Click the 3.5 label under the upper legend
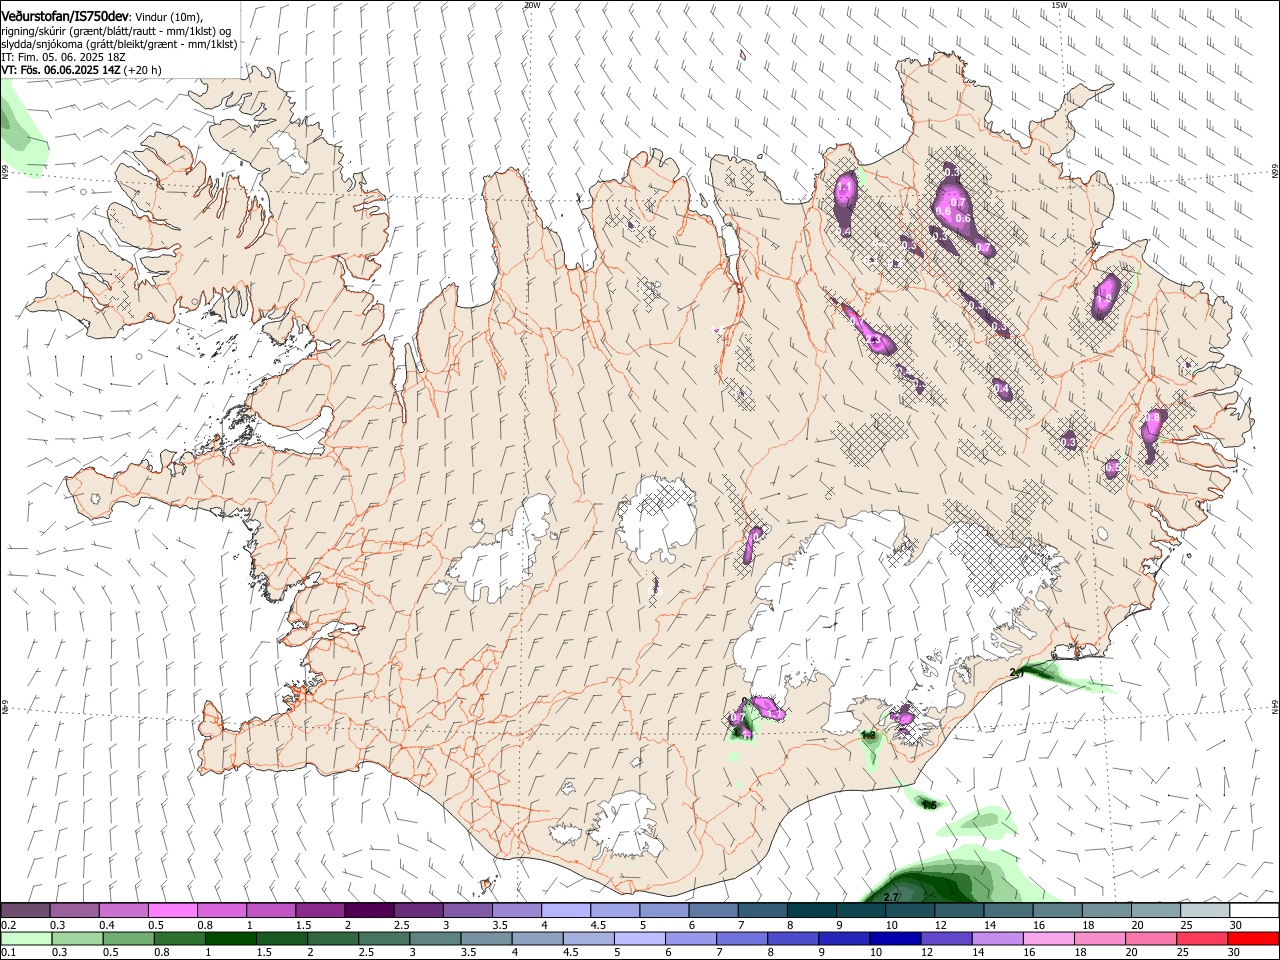The width and height of the screenshot is (1280, 960). pyautogui.click(x=499, y=925)
